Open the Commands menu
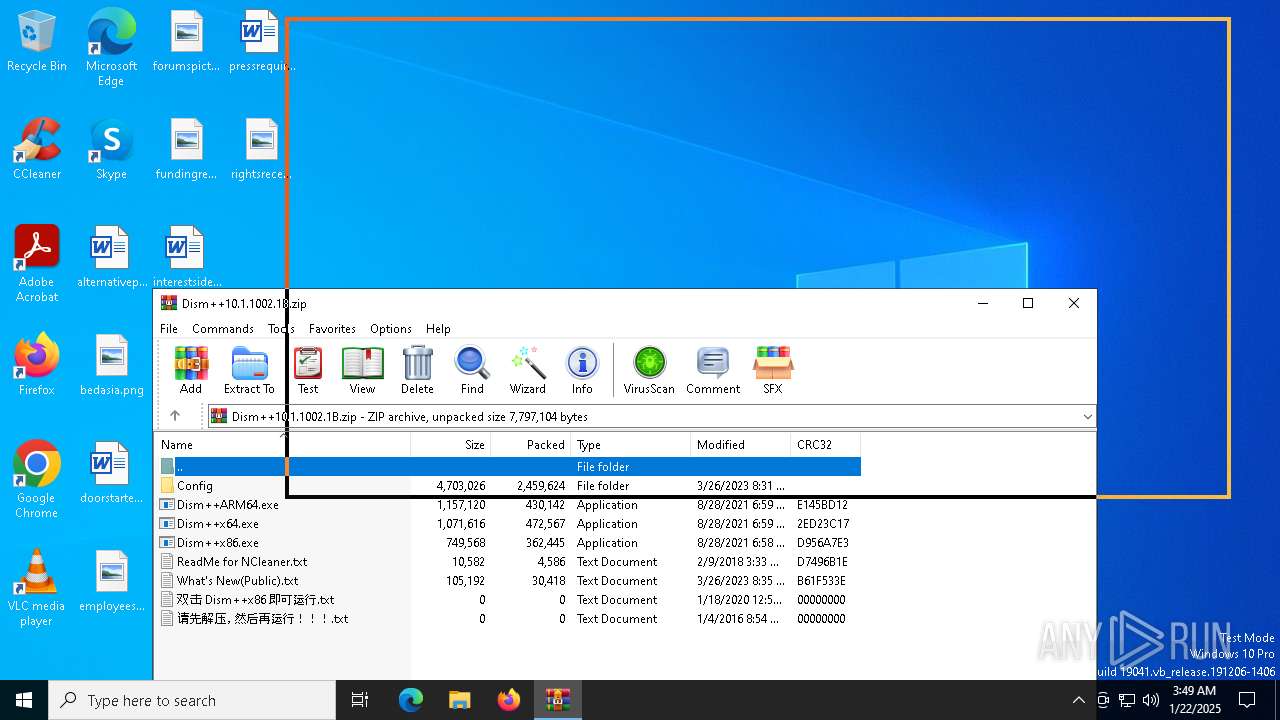 pos(223,328)
